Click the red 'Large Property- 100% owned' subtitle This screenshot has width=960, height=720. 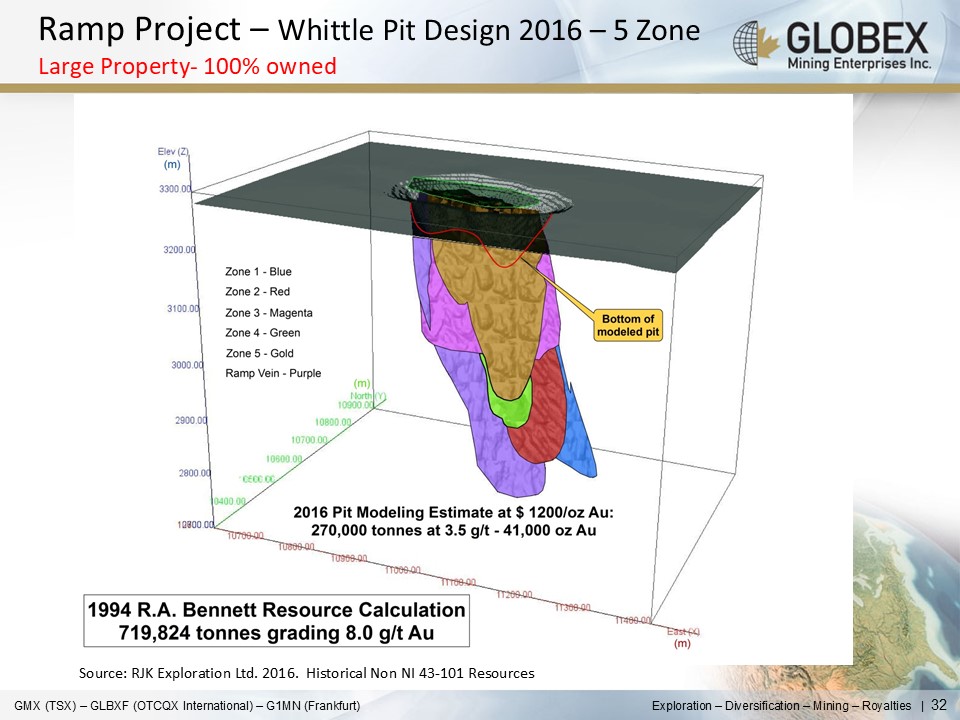point(187,67)
